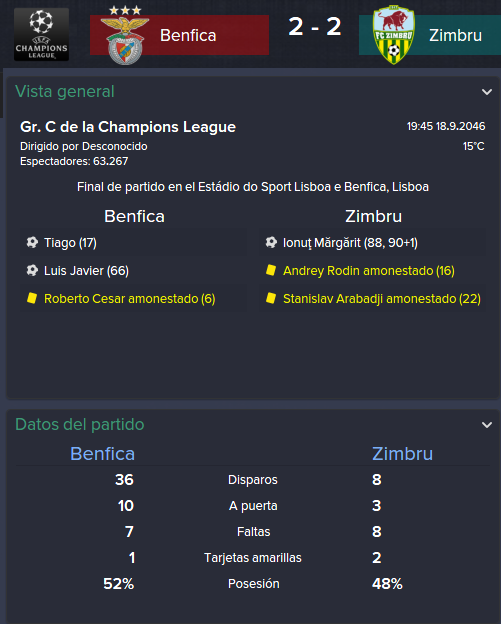Click the Champions League logo
Screen dimensions: 501x624
(x=41, y=34)
